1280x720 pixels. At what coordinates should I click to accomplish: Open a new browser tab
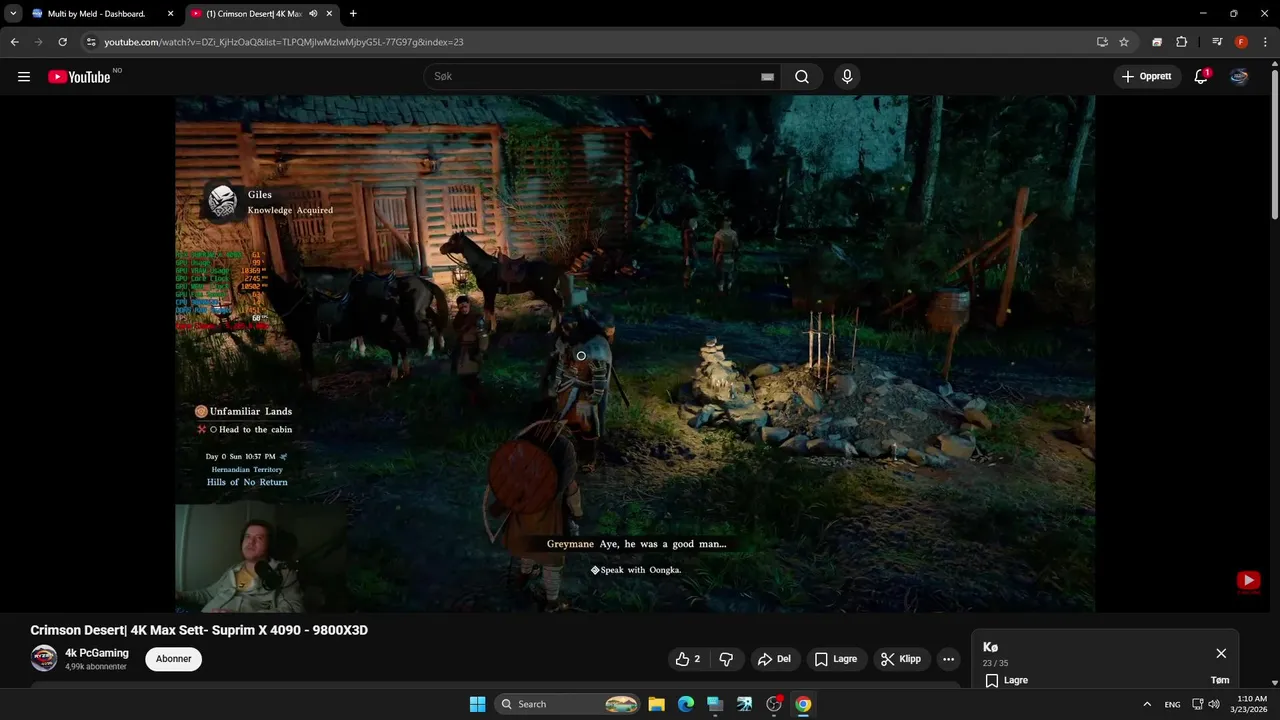353,14
